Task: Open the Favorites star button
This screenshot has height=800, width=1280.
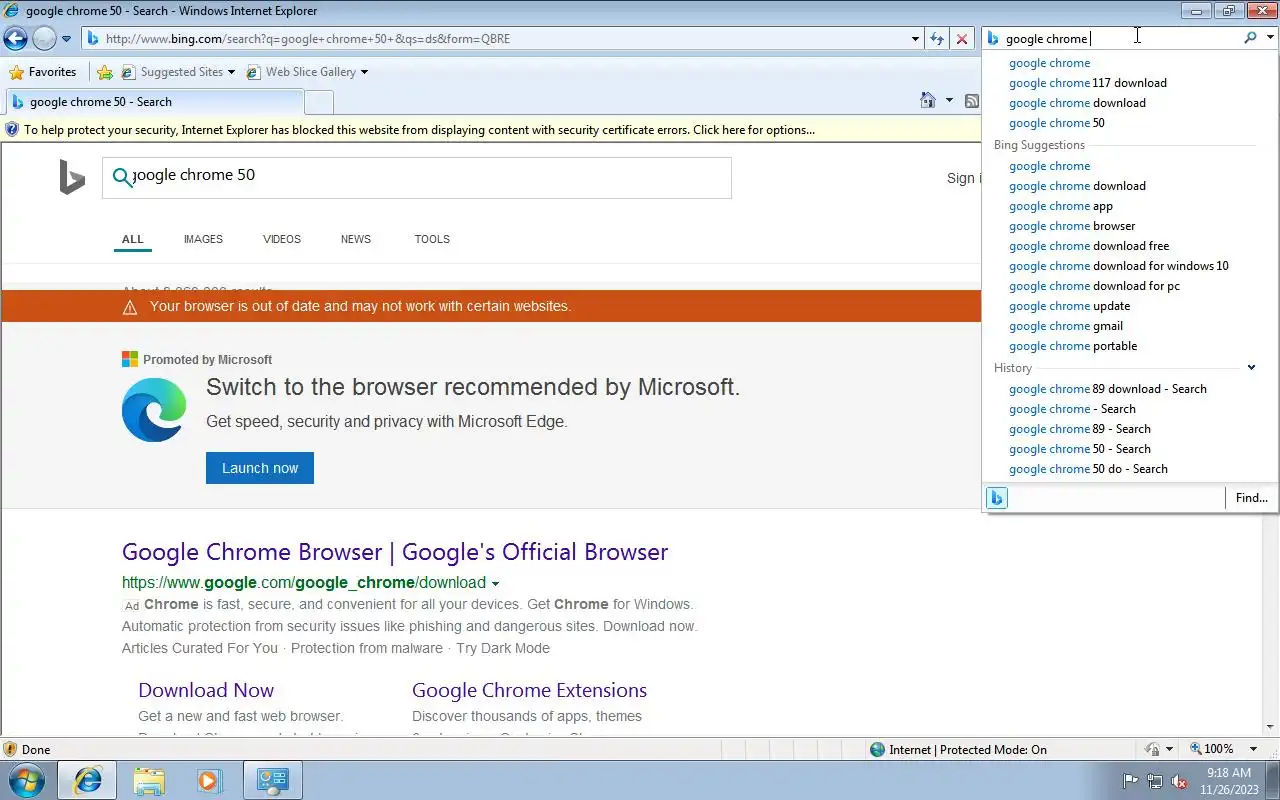Action: pos(43,72)
